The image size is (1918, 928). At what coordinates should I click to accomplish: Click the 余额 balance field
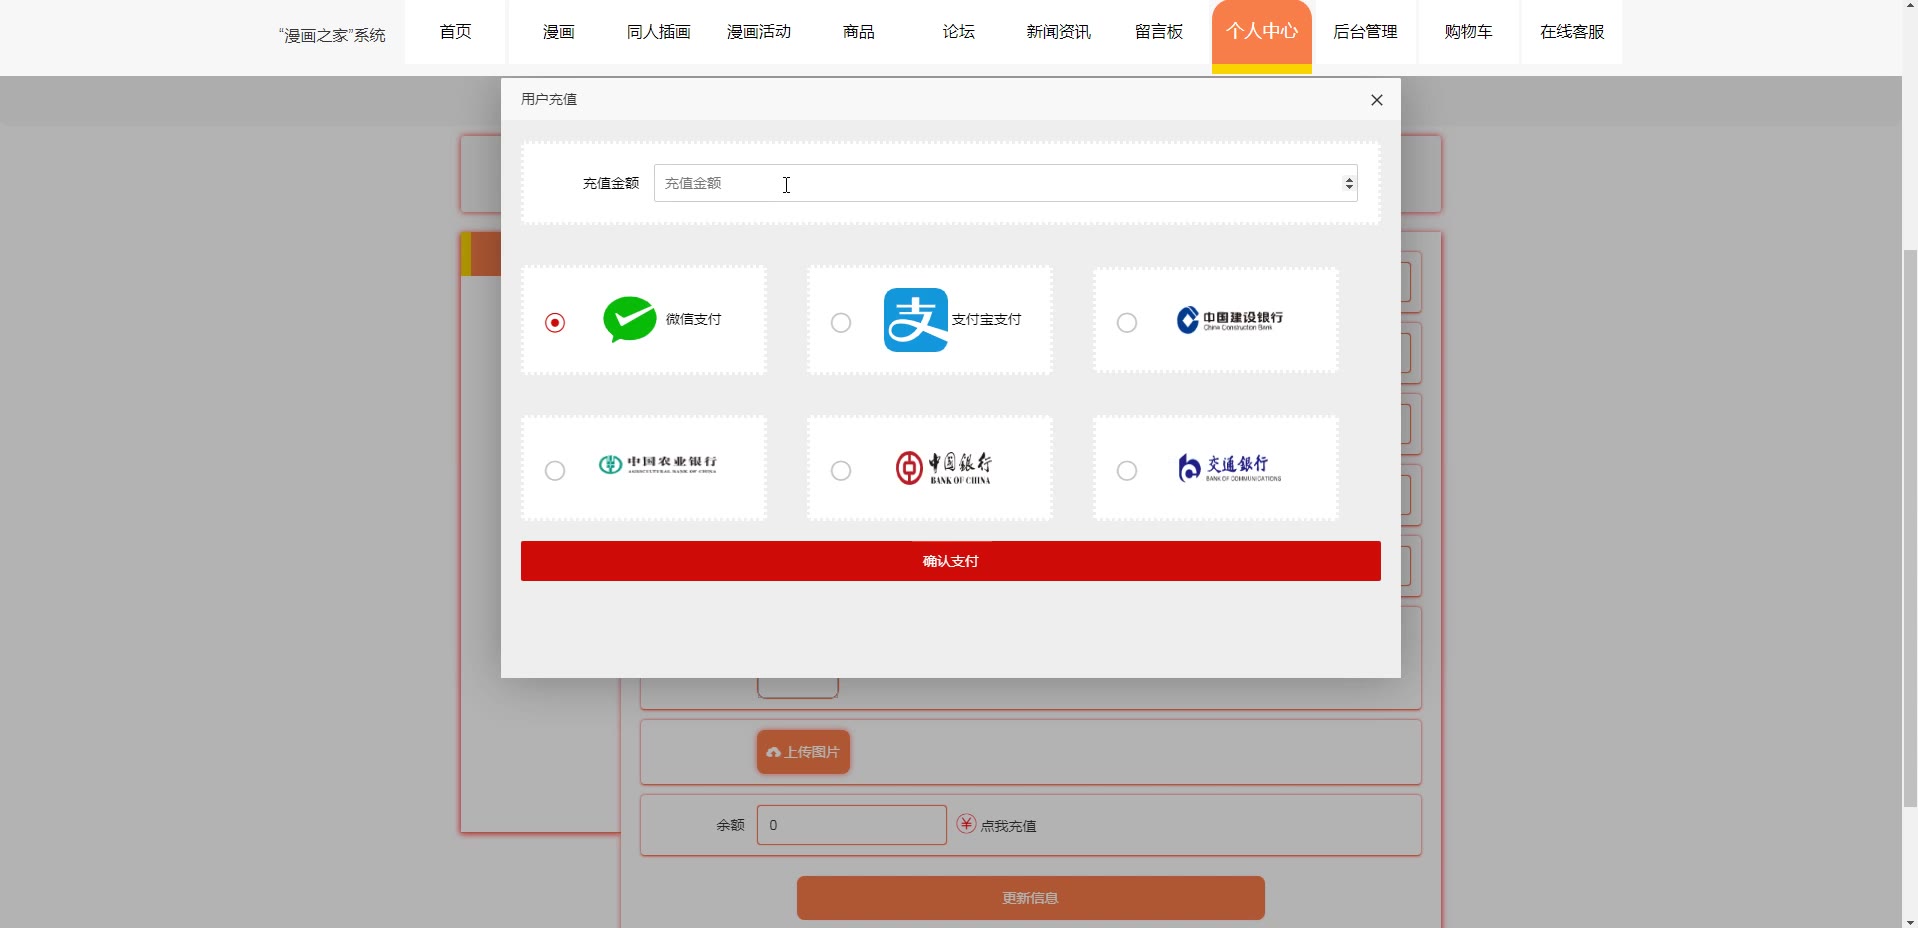click(x=852, y=825)
